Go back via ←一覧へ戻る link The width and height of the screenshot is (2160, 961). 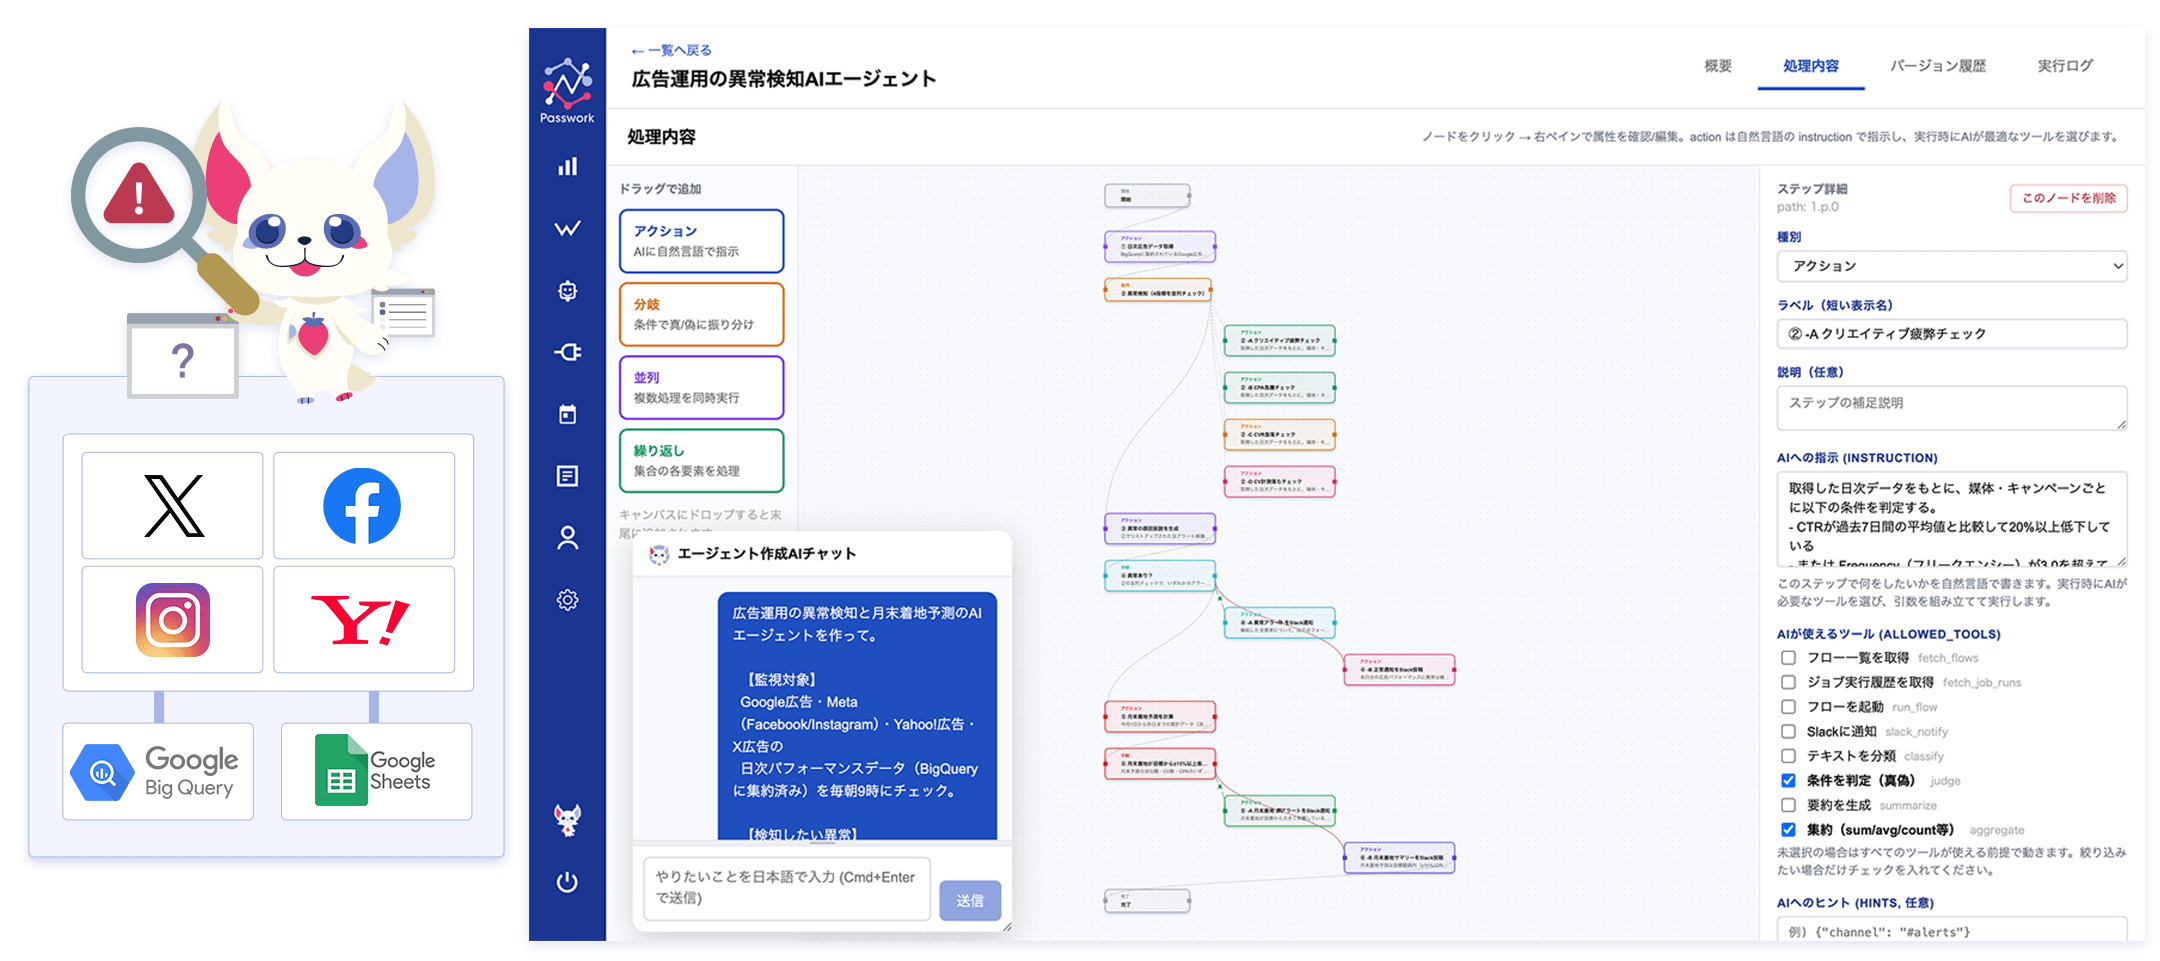click(671, 50)
